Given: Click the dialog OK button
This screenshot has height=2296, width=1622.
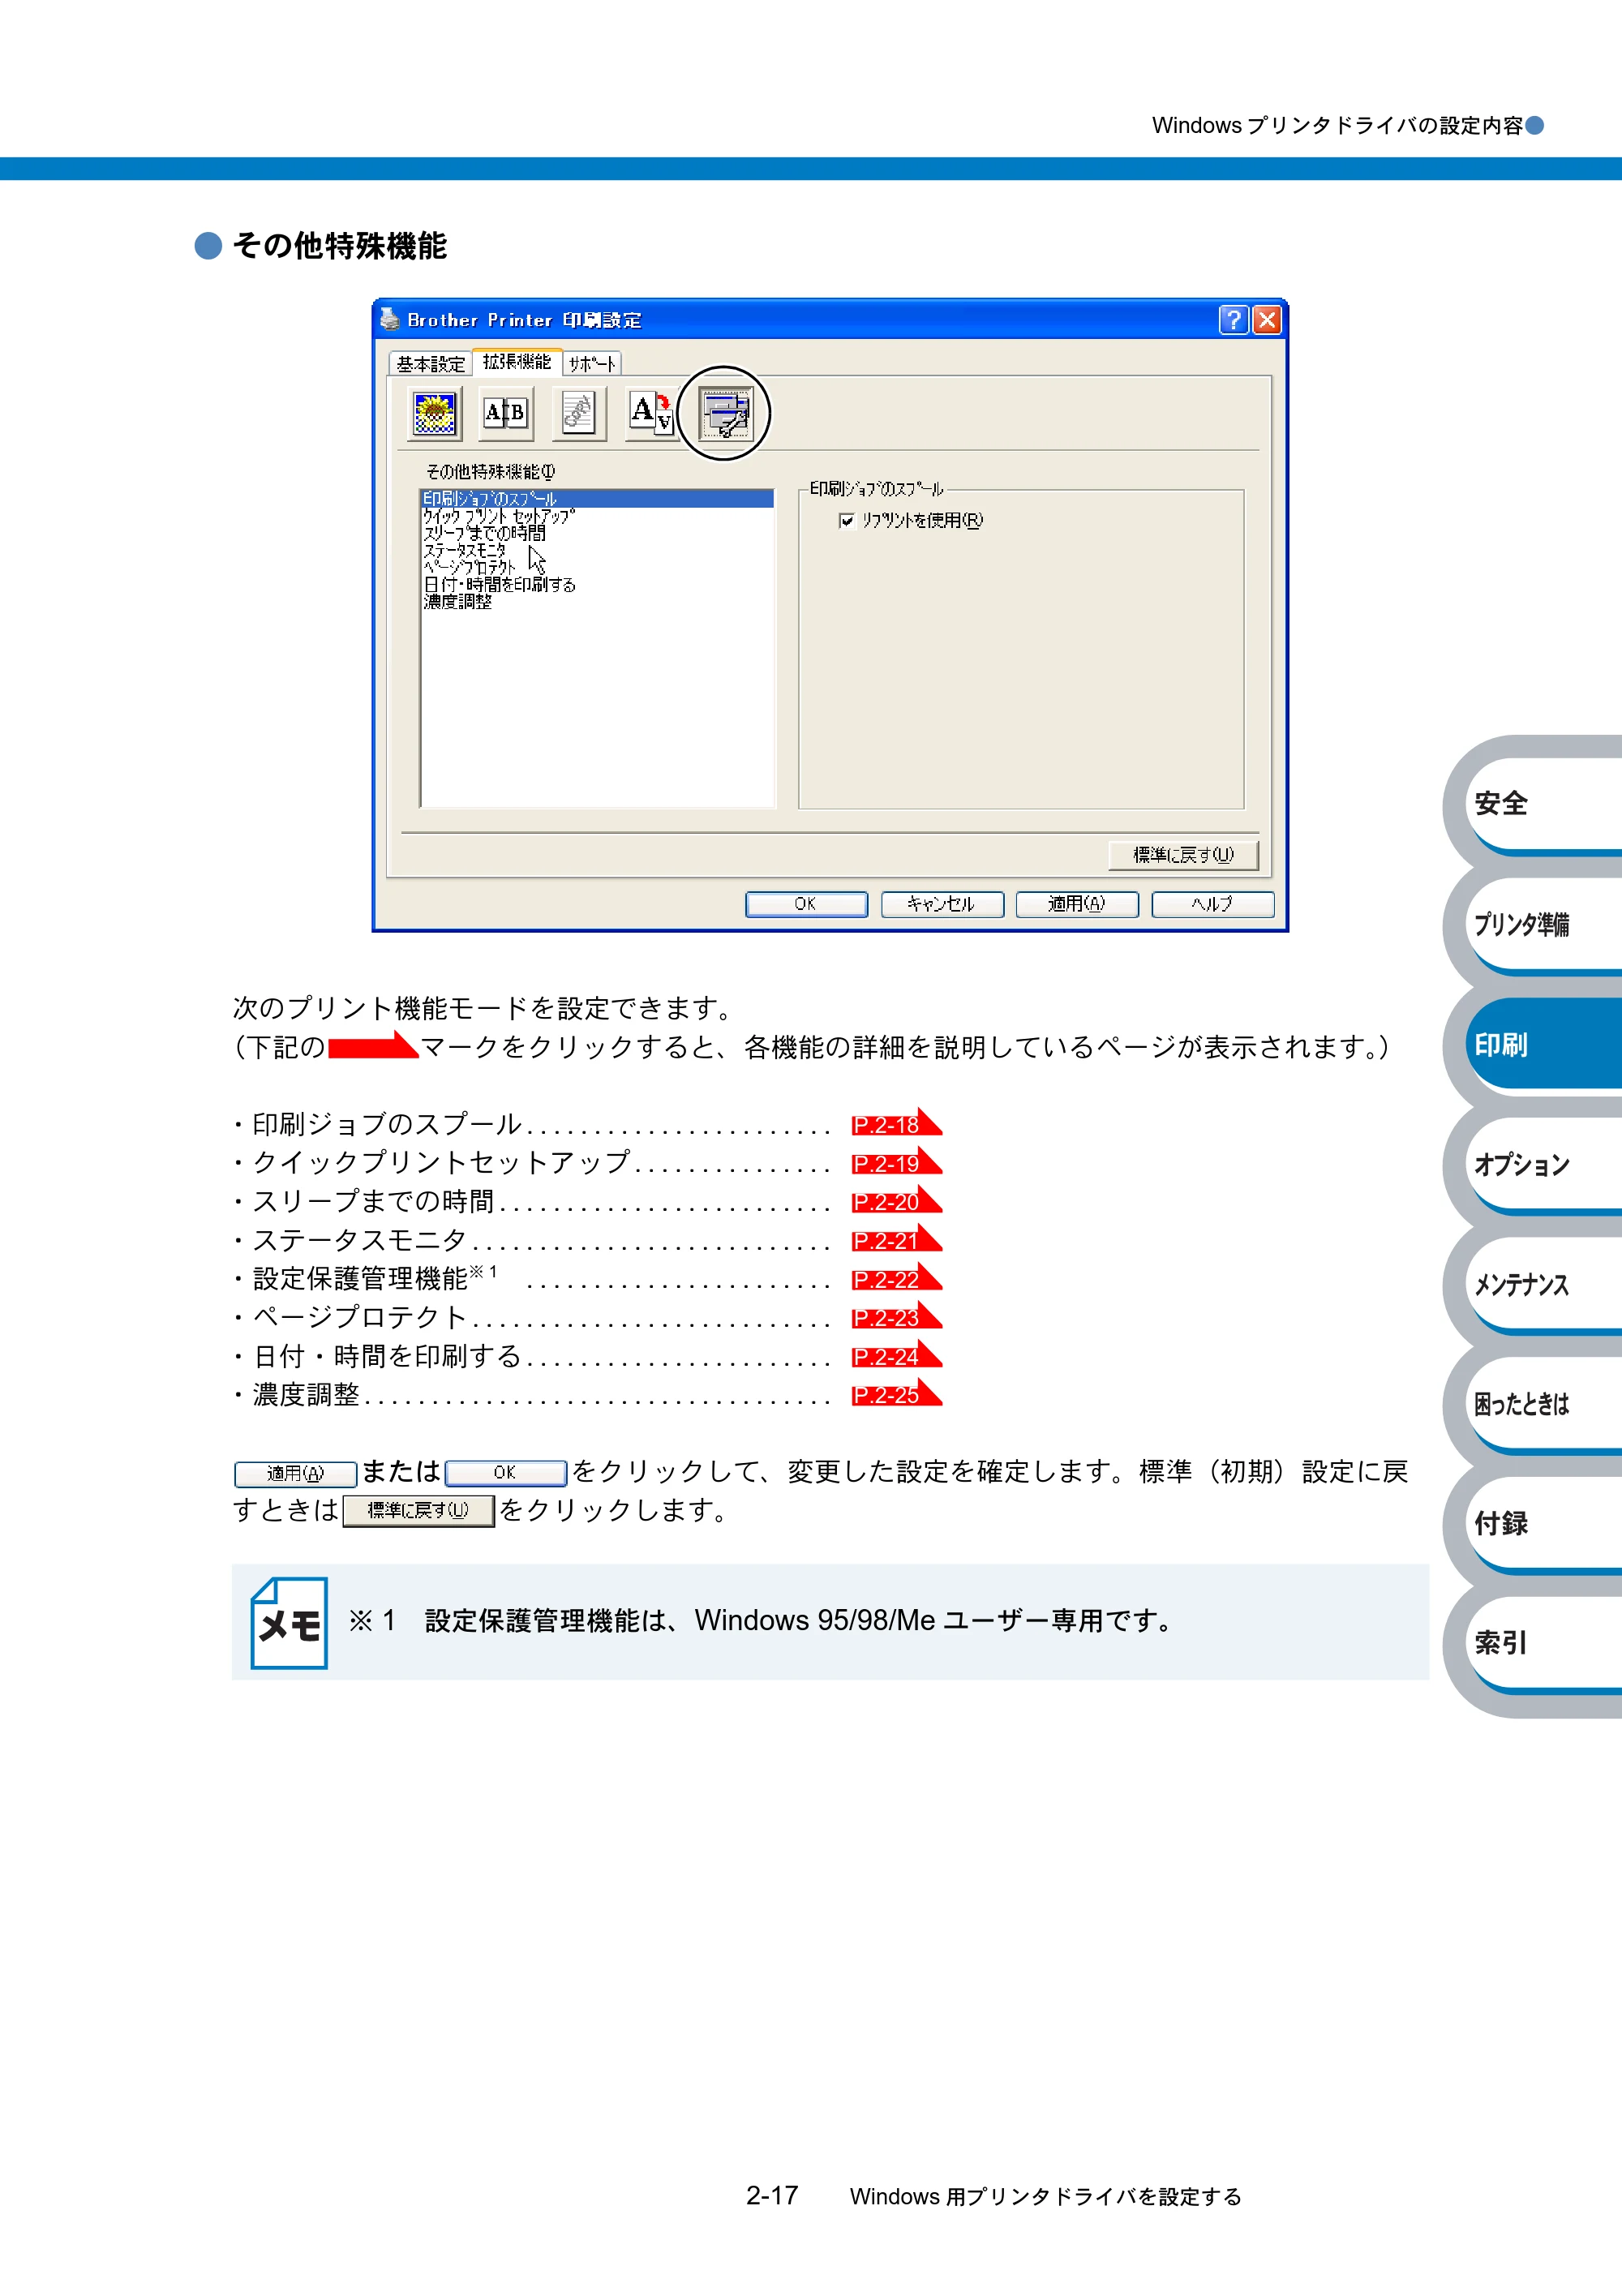Looking at the screenshot, I should [806, 904].
